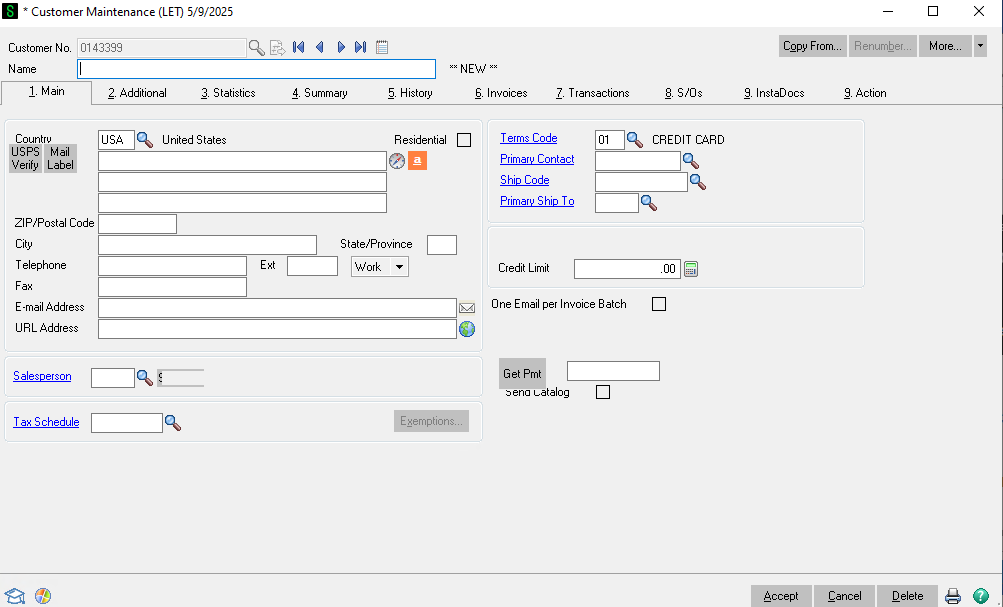
Task: Open the globe icon next to URL Address
Action: (x=466, y=329)
